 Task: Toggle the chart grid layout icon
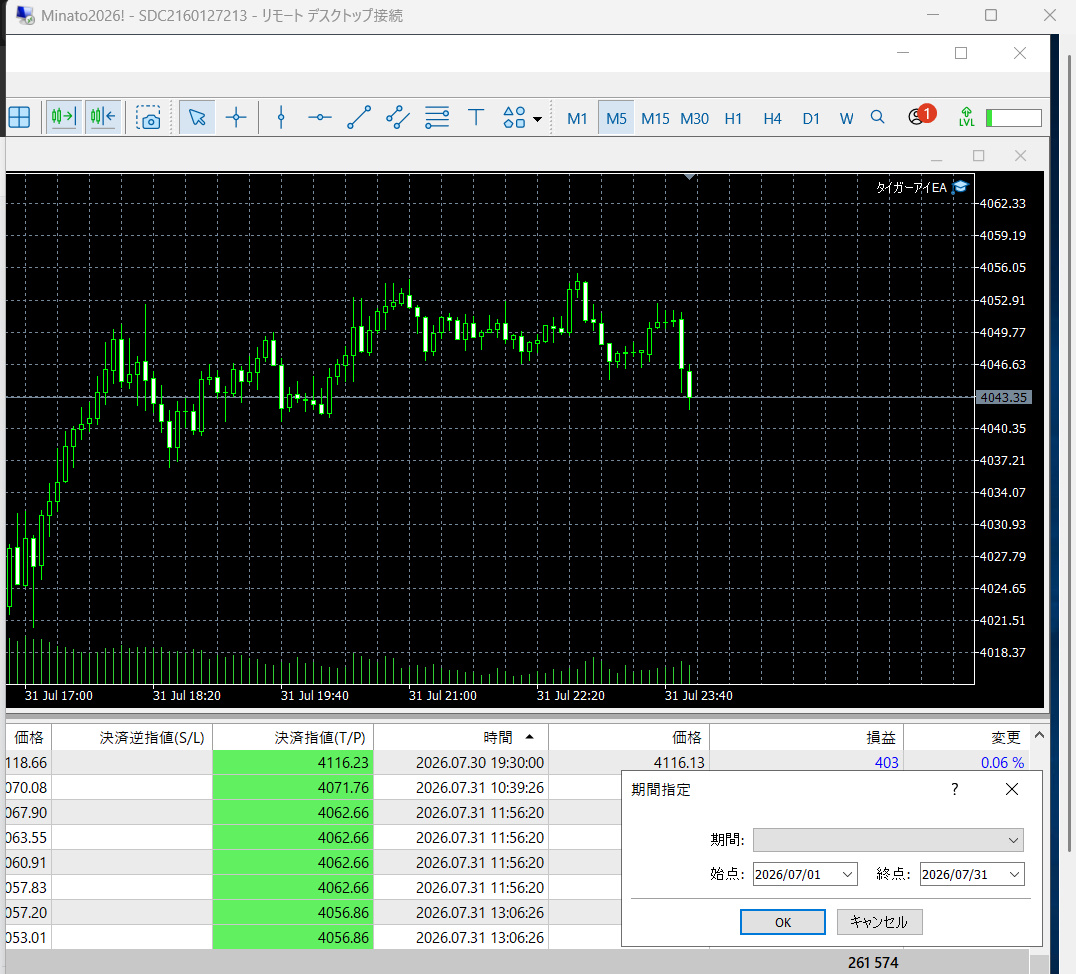[19, 117]
